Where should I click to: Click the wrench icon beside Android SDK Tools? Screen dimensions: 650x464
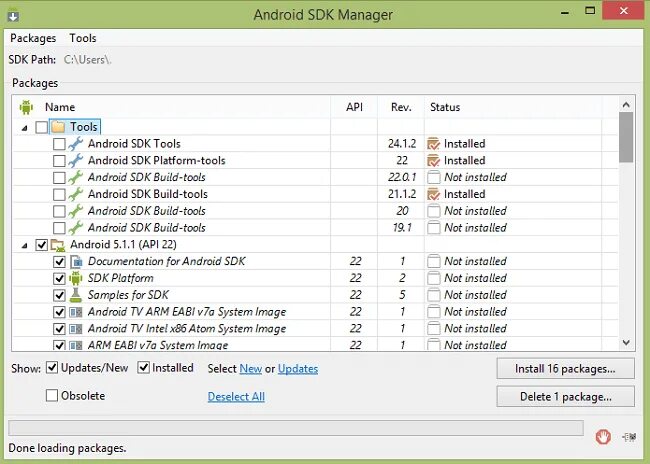pos(76,144)
